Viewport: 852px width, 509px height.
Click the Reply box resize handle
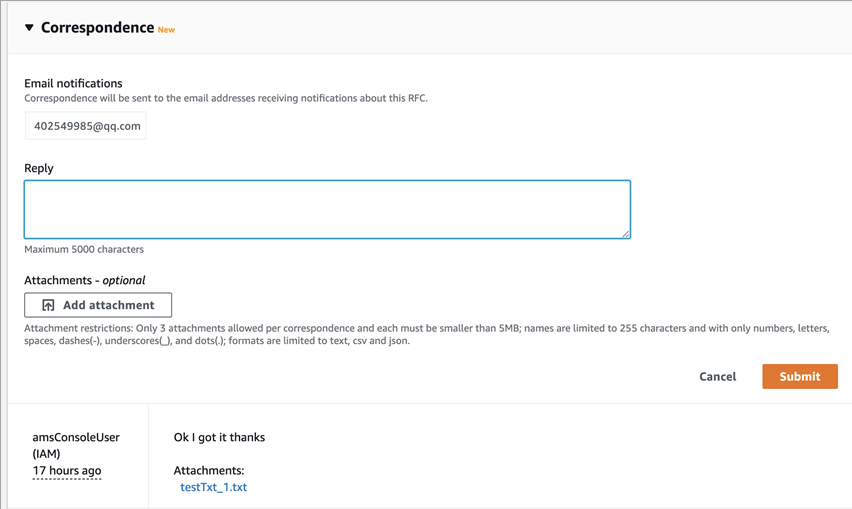(625, 233)
